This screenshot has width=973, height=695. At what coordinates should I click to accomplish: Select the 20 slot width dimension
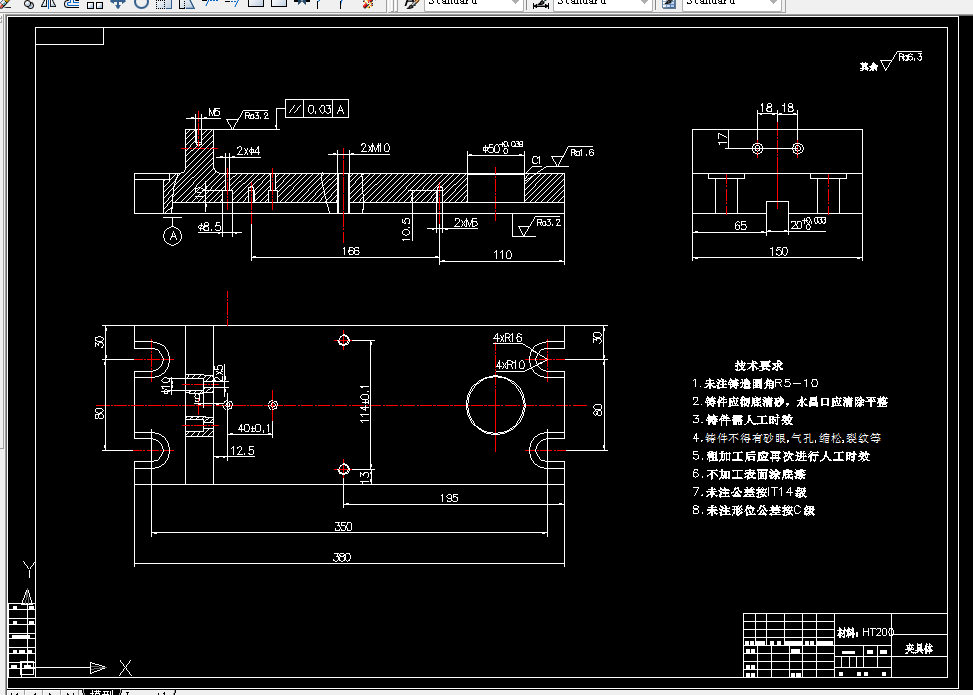click(x=809, y=223)
